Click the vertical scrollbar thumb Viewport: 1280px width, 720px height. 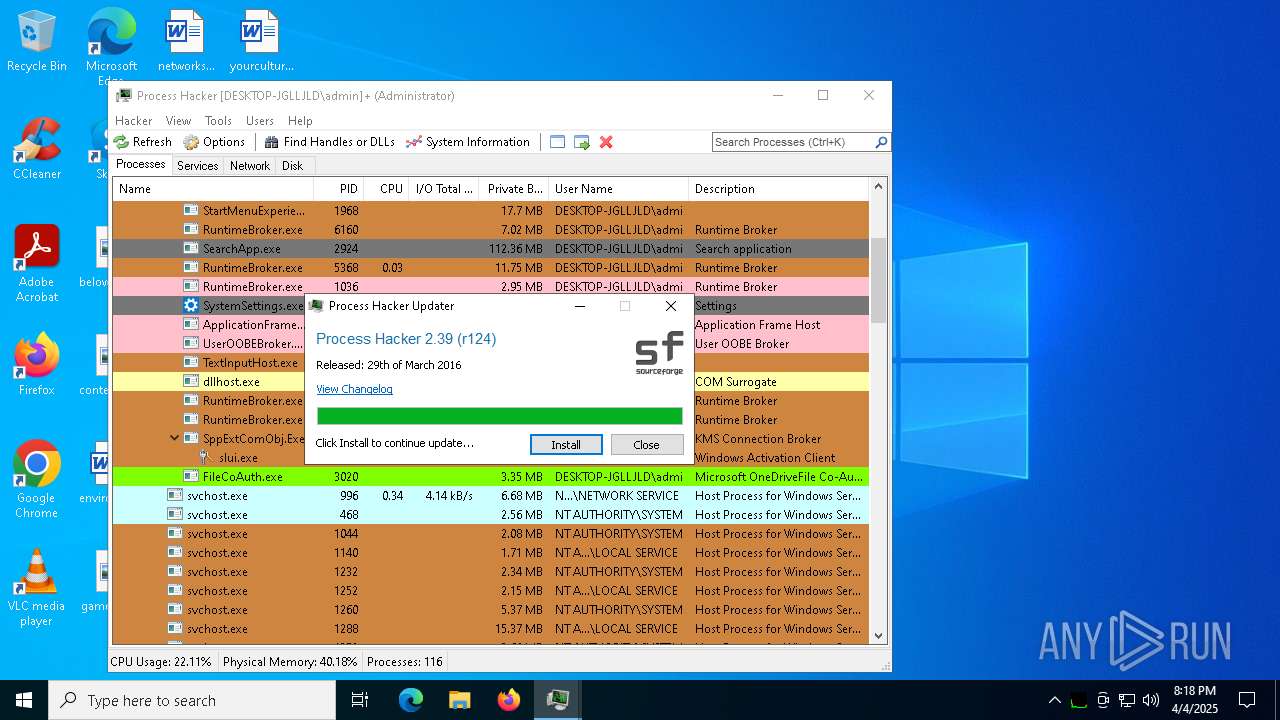[879, 280]
